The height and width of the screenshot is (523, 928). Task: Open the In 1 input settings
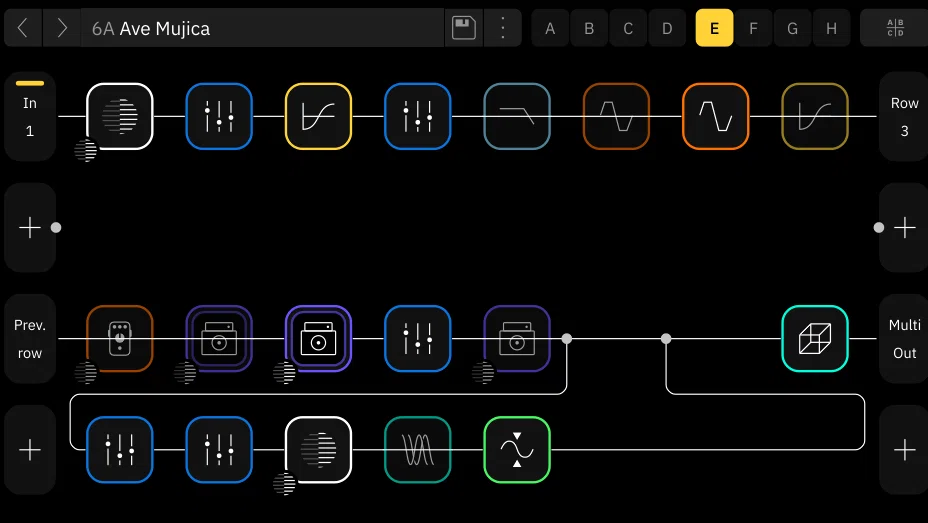pyautogui.click(x=30, y=117)
